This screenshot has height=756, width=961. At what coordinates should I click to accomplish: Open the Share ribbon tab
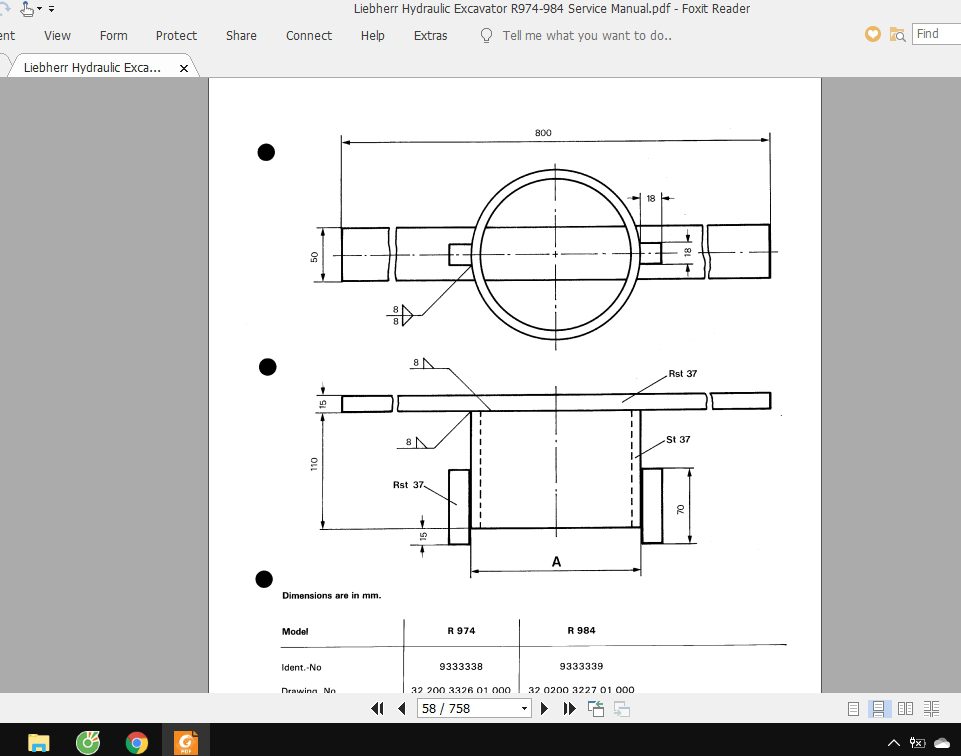click(241, 35)
